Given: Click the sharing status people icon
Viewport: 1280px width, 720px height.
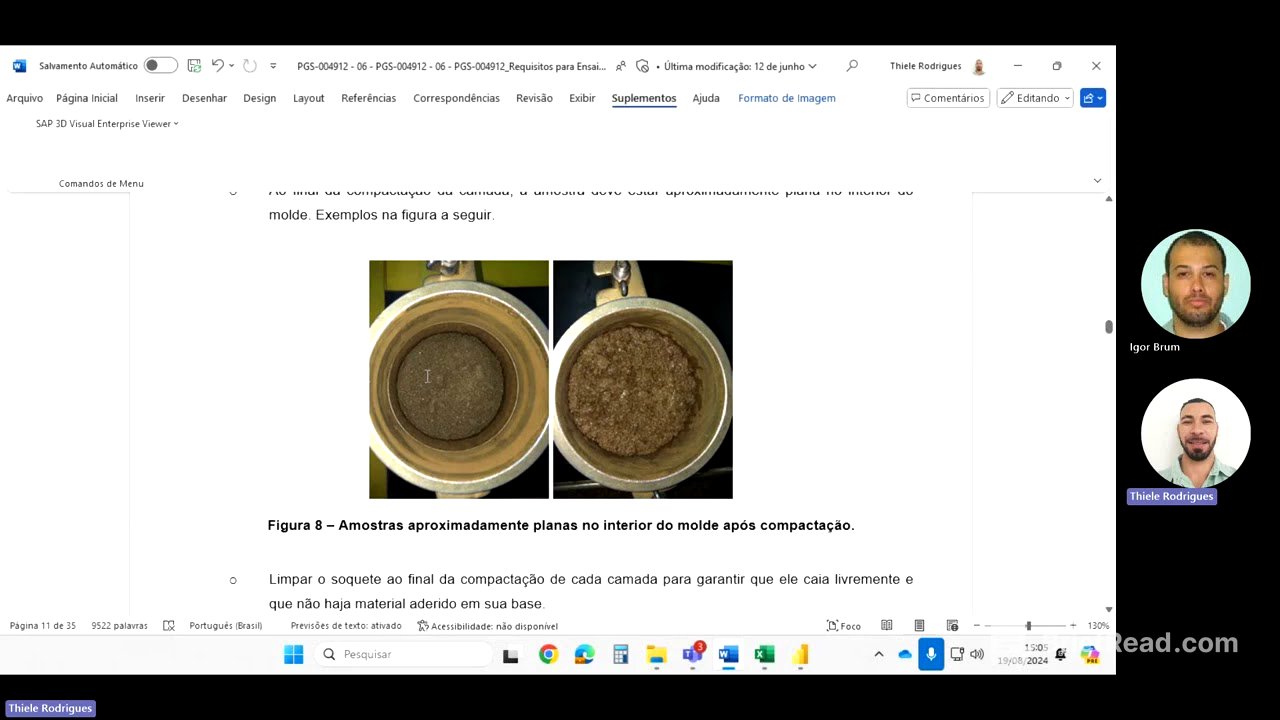Looking at the screenshot, I should point(621,66).
